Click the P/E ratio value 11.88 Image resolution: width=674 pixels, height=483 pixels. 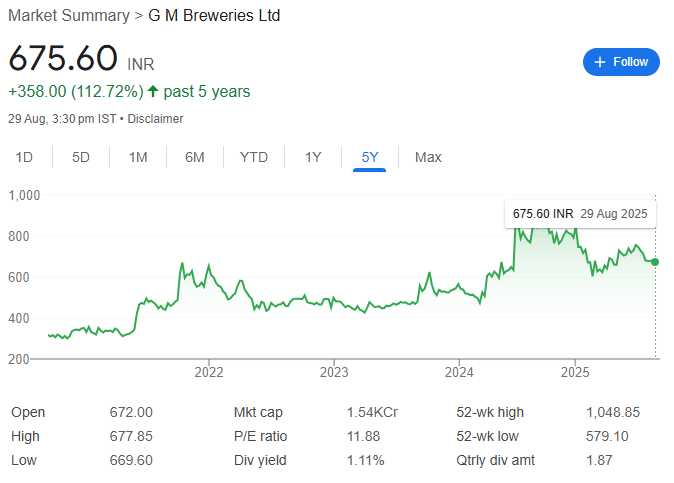(364, 436)
